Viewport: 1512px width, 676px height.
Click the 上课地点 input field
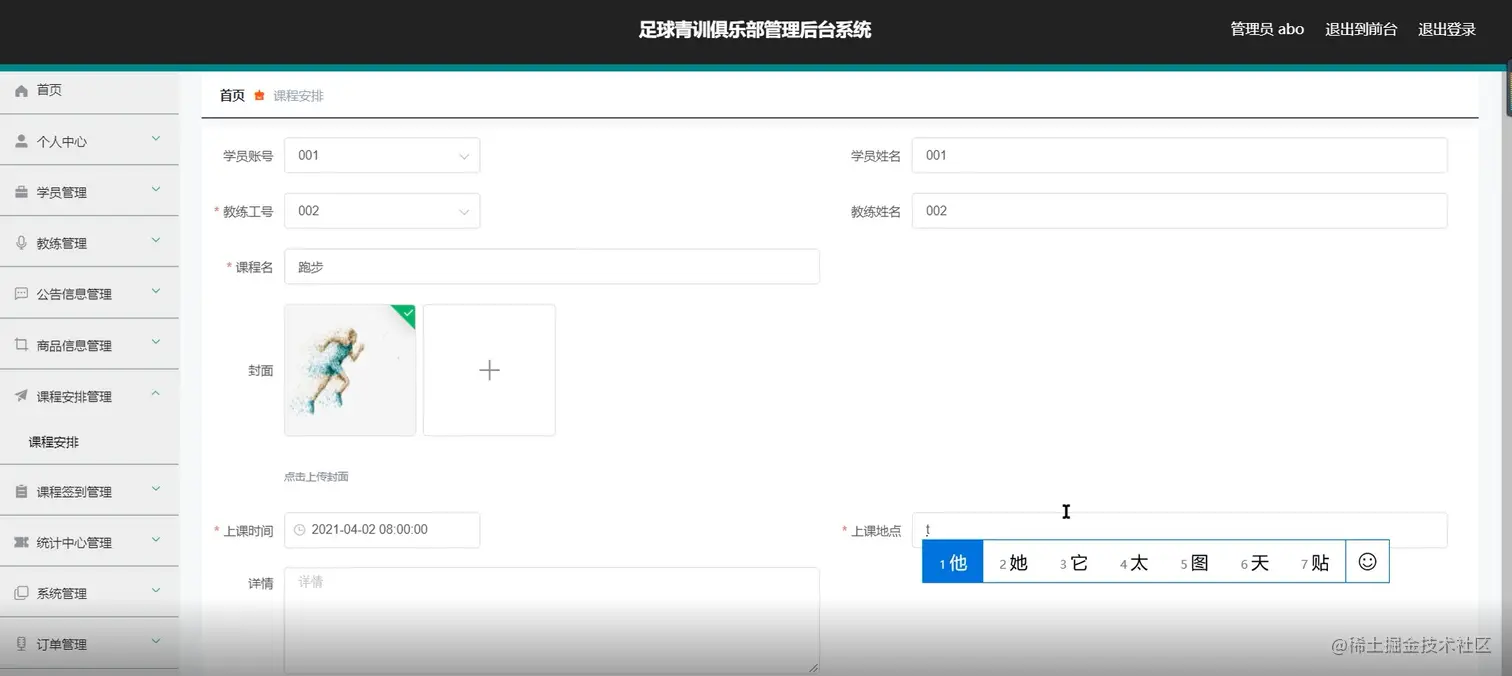[1180, 530]
